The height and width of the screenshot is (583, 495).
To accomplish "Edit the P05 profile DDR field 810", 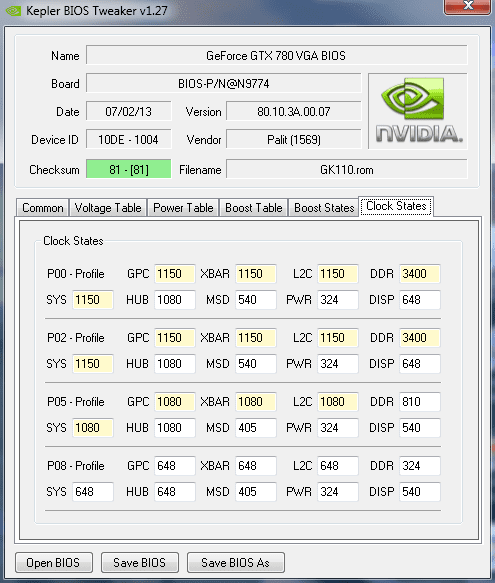I will [420, 402].
